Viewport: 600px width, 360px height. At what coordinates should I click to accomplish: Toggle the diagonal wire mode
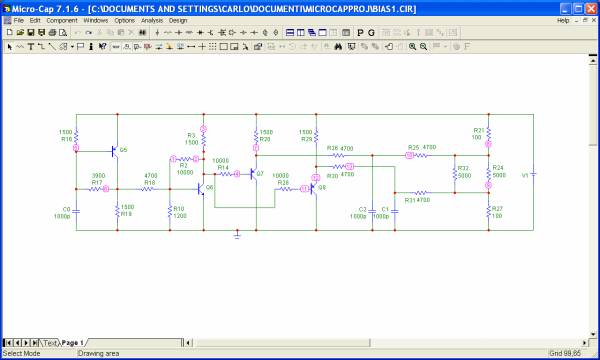coord(52,47)
